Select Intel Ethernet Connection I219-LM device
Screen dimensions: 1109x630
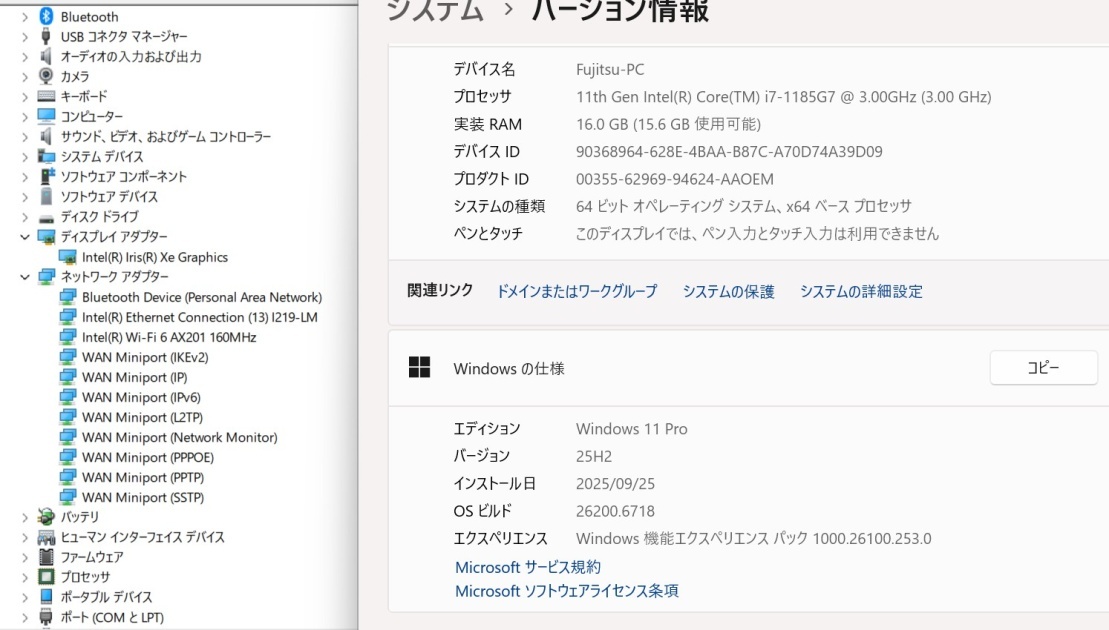click(x=199, y=317)
